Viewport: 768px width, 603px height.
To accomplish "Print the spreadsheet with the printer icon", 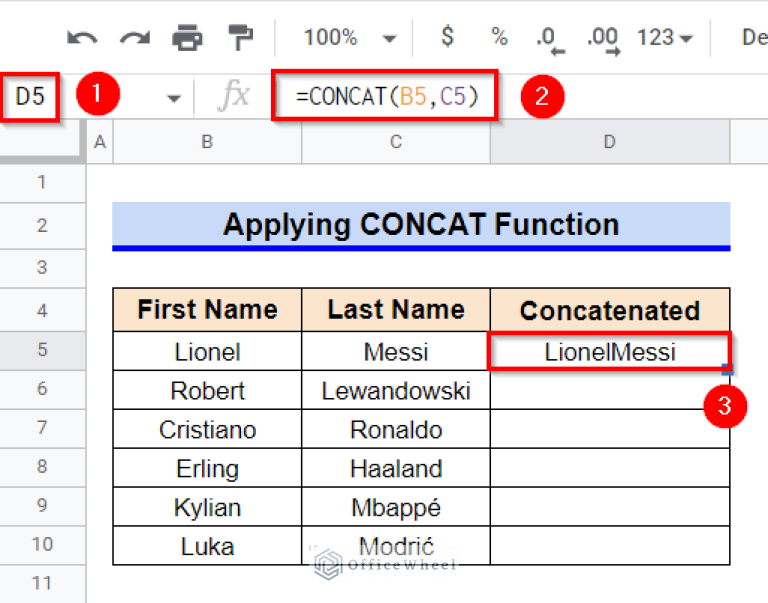I will coord(187,38).
